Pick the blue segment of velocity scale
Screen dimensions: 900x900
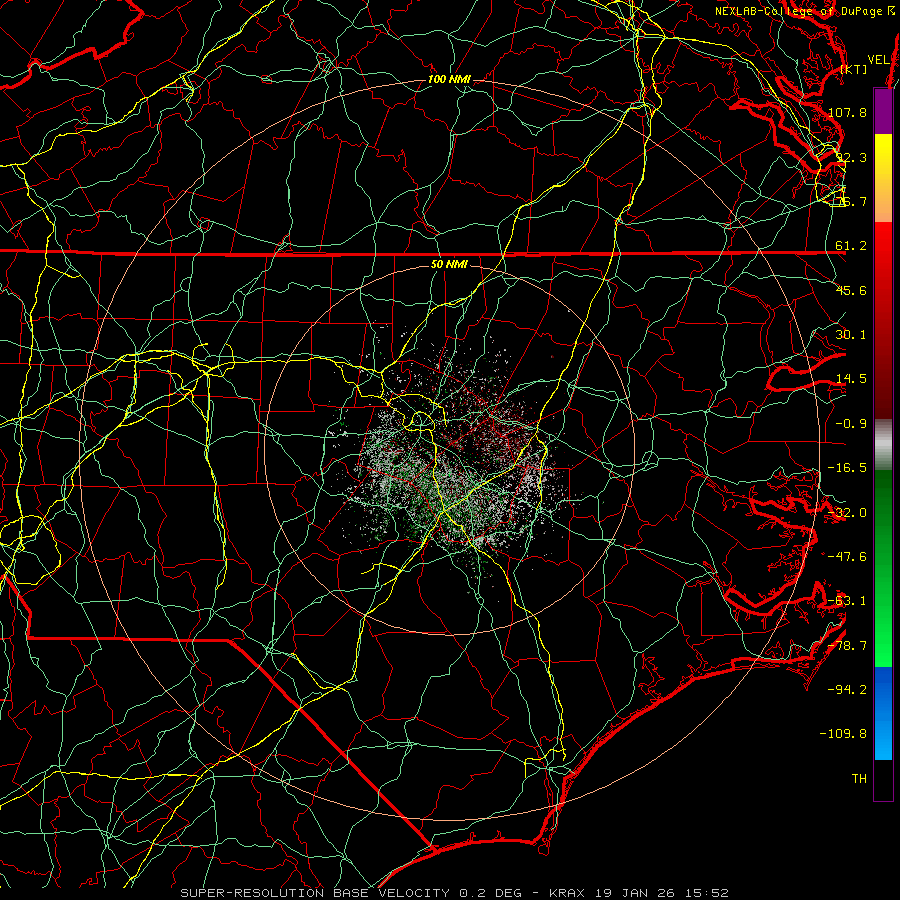(x=883, y=713)
